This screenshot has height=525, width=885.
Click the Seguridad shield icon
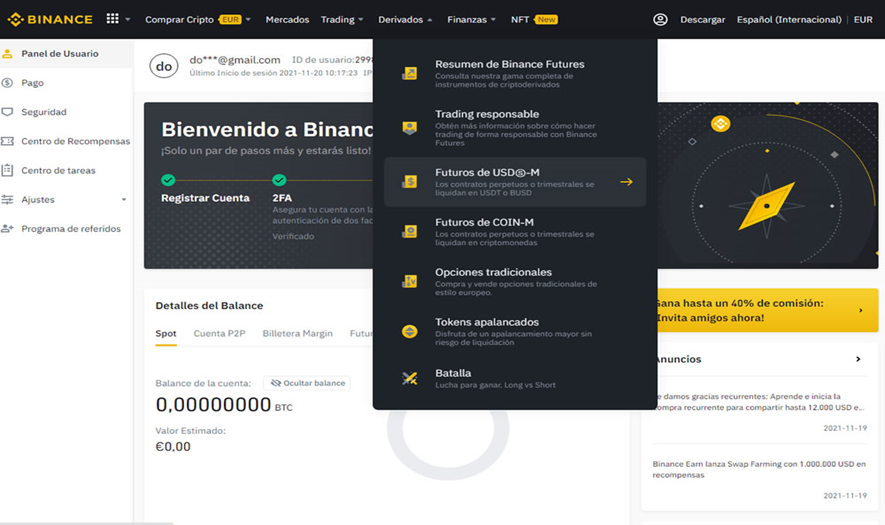tap(7, 112)
